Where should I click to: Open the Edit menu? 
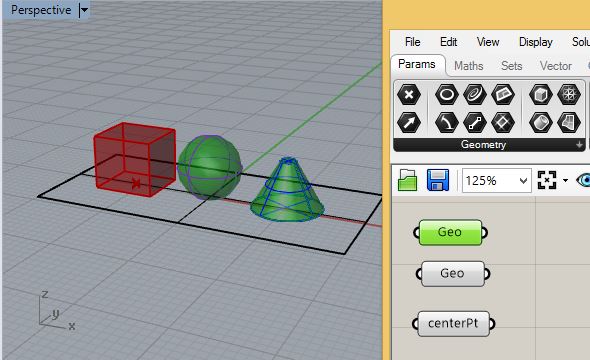[x=449, y=42]
